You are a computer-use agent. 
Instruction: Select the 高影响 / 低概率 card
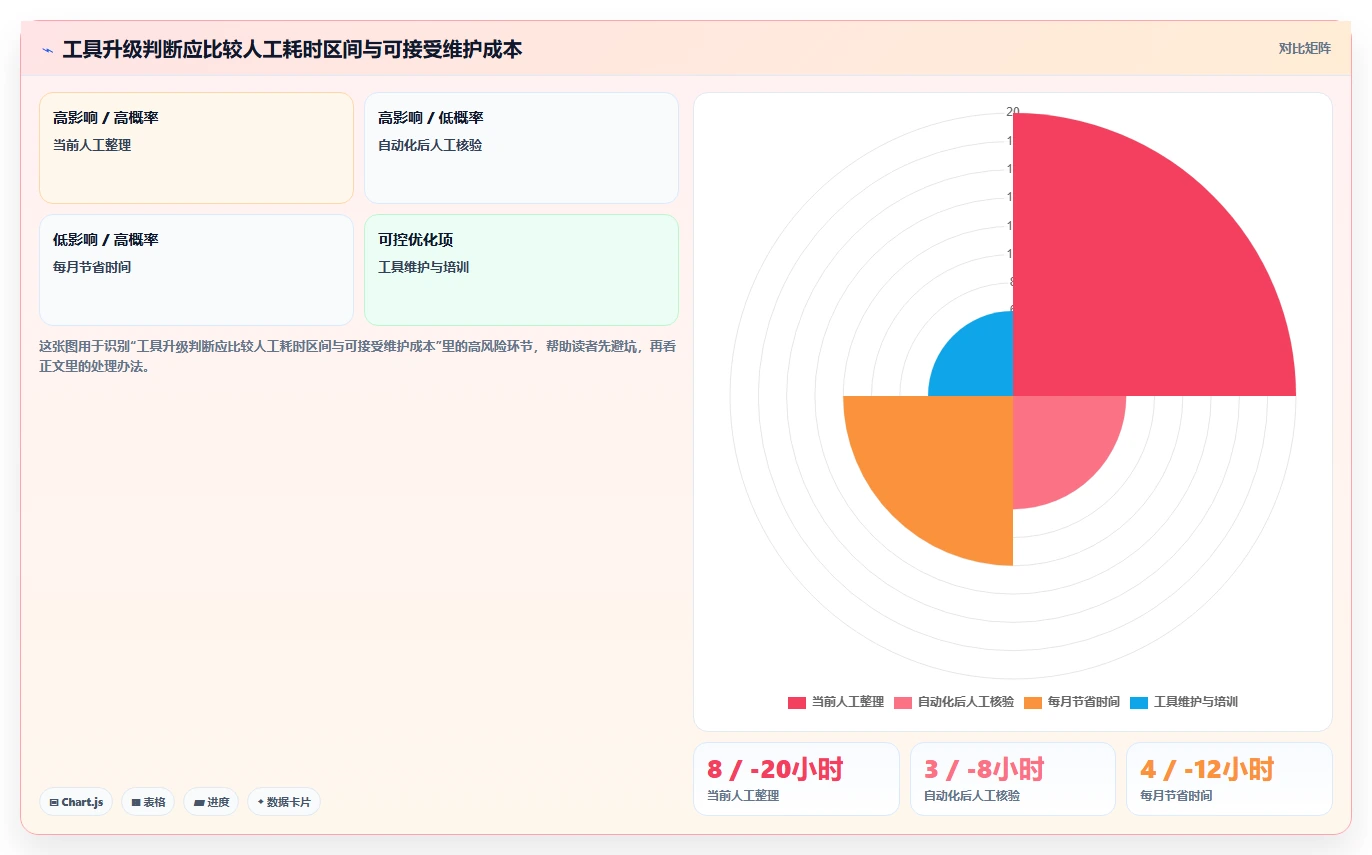tap(521, 148)
